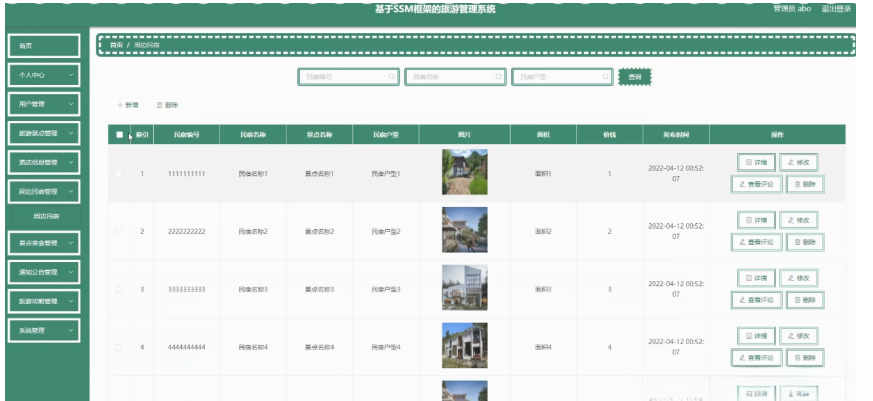Open the photo thumbnail of 民宿名称3
This screenshot has width=873, height=401.
tap(464, 287)
